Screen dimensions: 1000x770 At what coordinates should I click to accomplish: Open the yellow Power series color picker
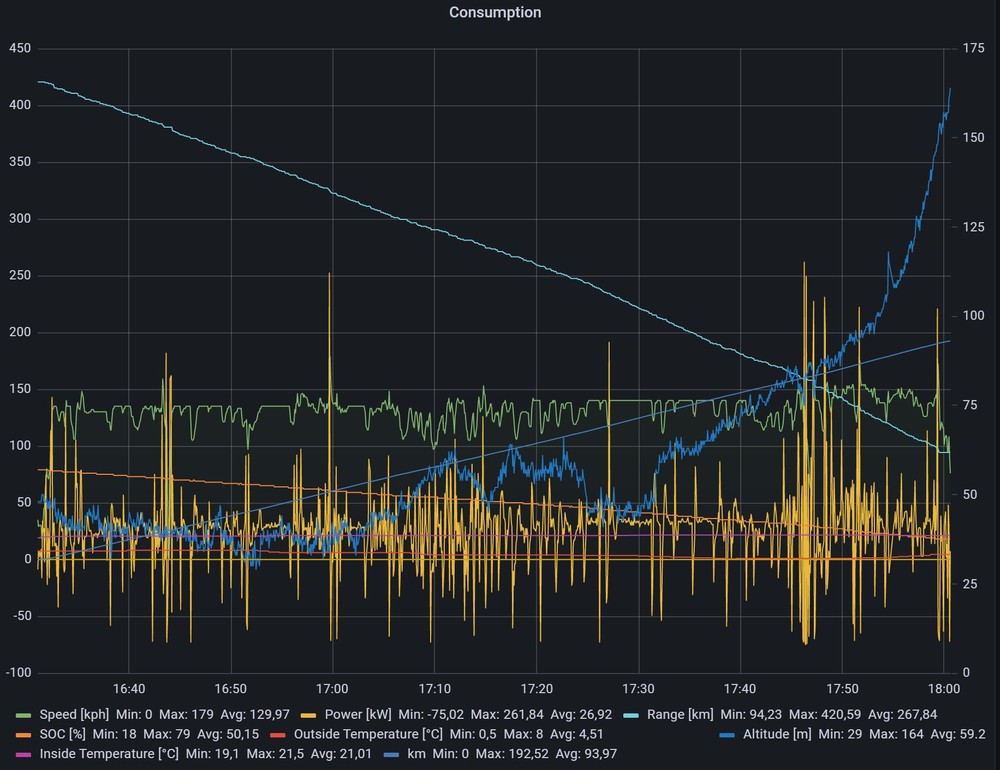pos(310,716)
